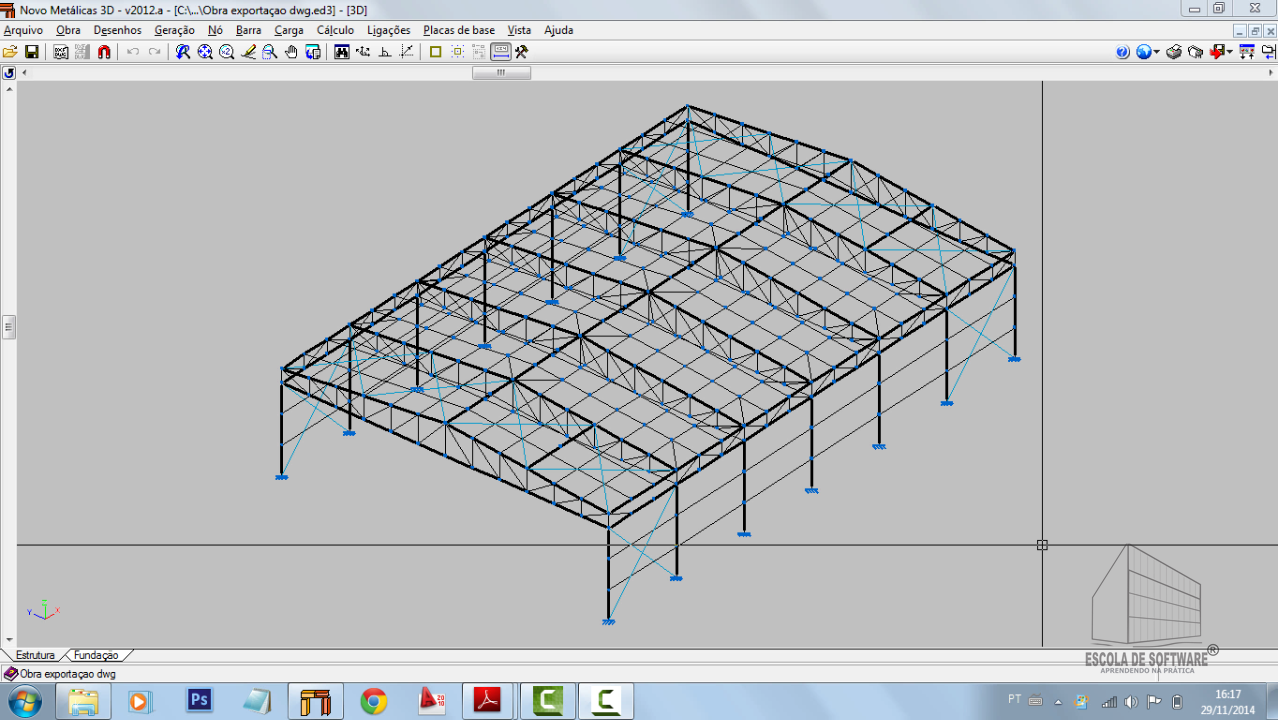Save the project with the floppy disk icon
The width and height of the screenshot is (1278, 720).
coord(32,52)
